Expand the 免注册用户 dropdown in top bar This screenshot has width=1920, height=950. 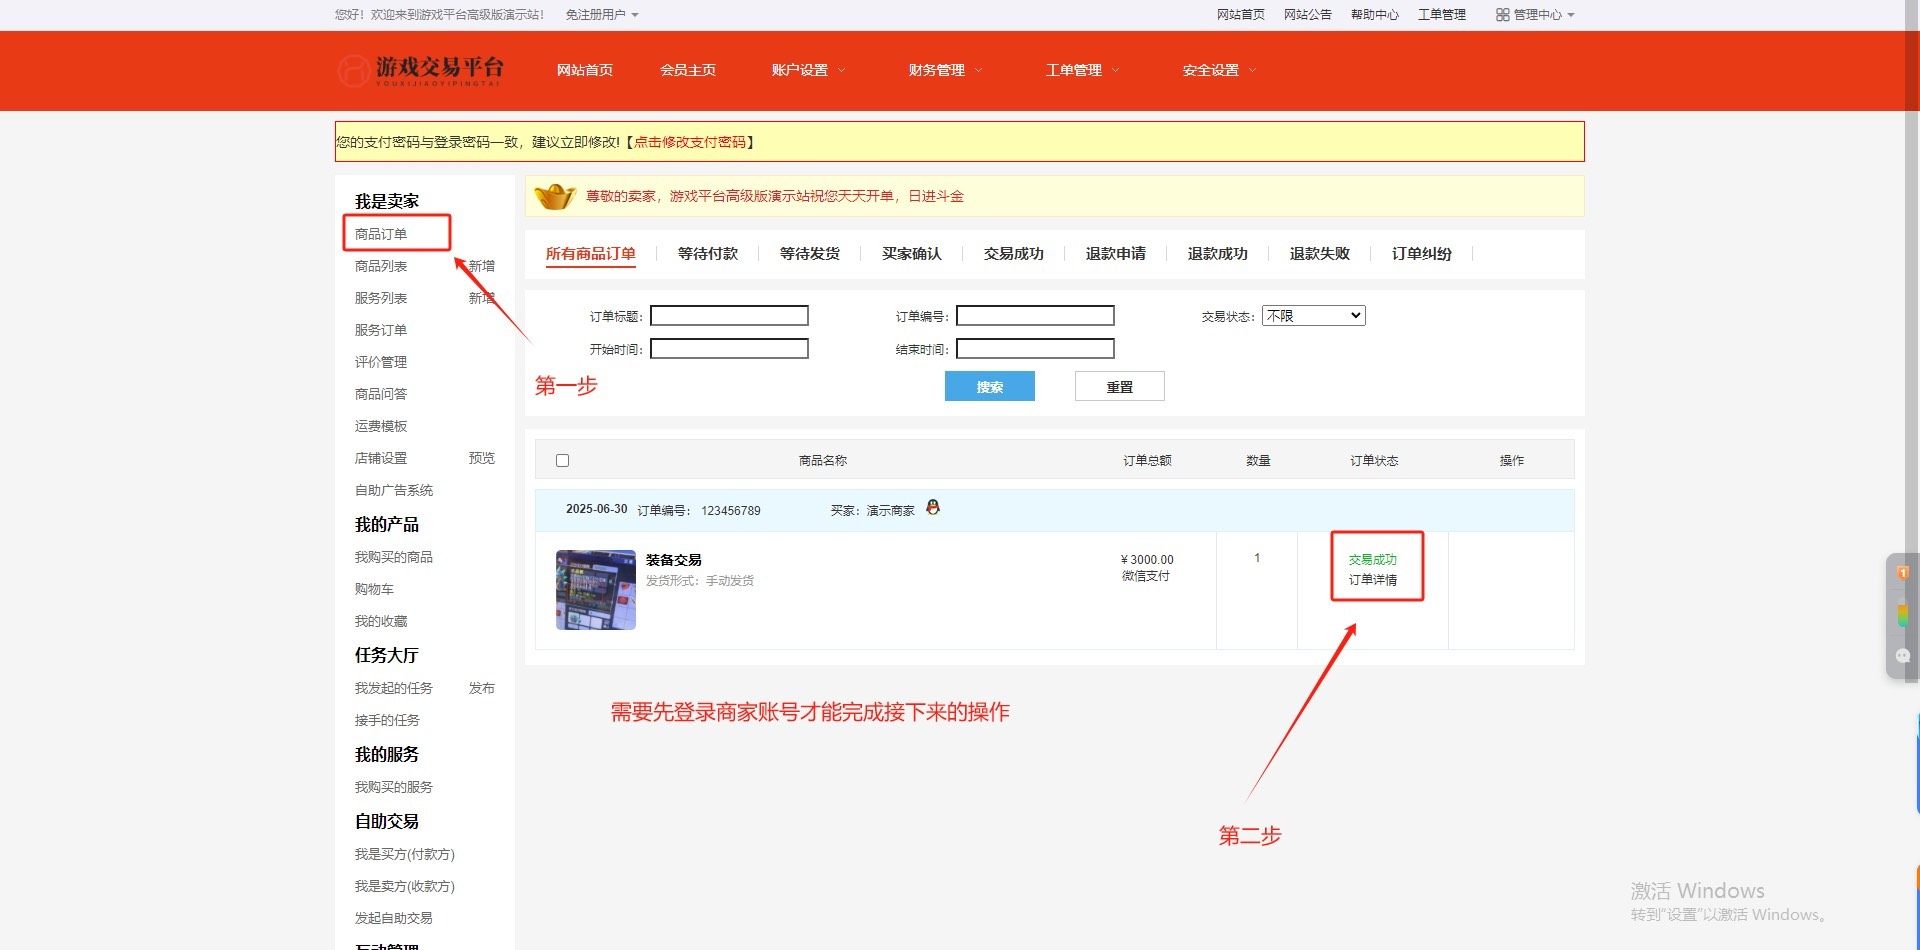coord(602,15)
